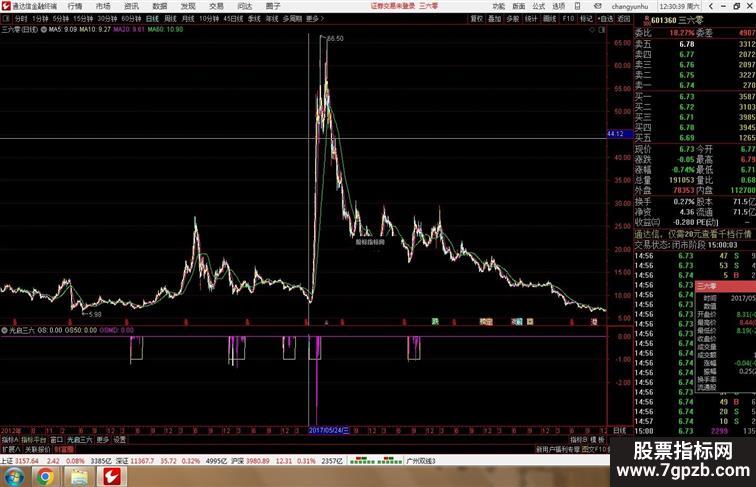
Task: Switch to 45日线 period
Action: point(233,19)
